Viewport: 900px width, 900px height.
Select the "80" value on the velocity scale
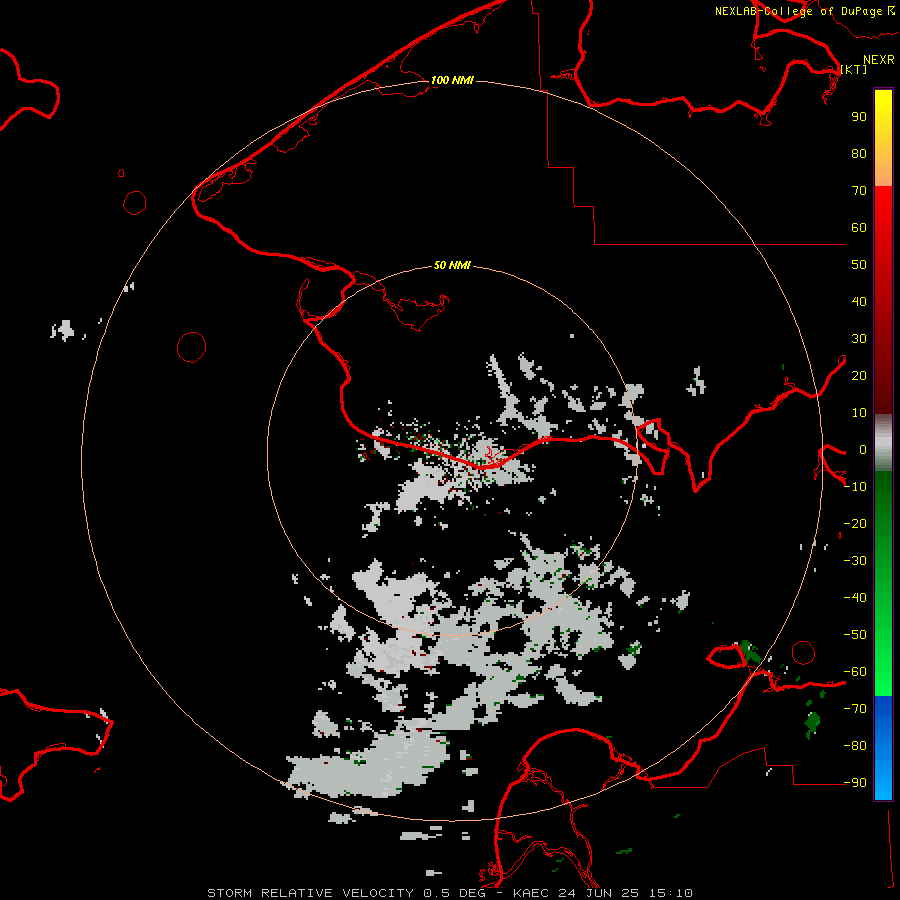pyautogui.click(x=859, y=153)
